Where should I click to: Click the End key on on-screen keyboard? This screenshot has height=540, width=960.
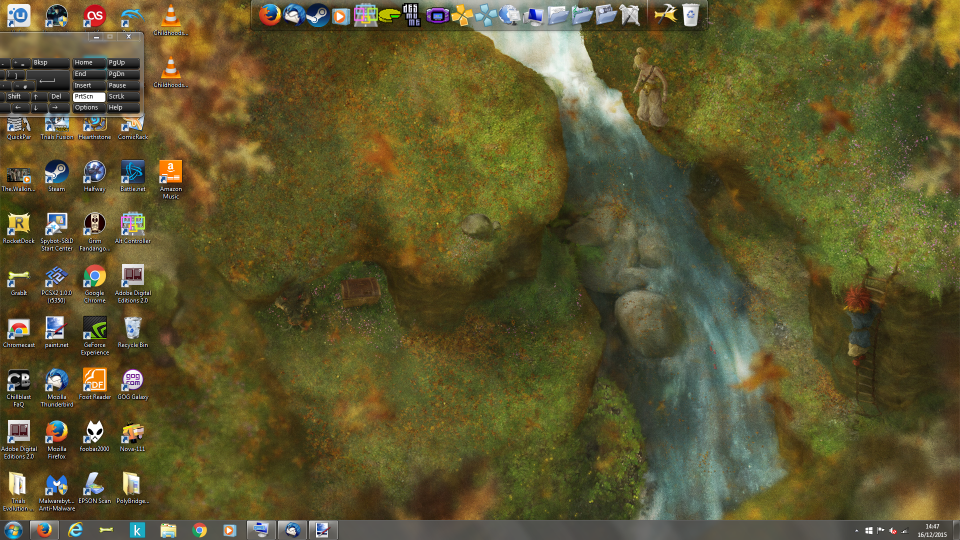89,74
